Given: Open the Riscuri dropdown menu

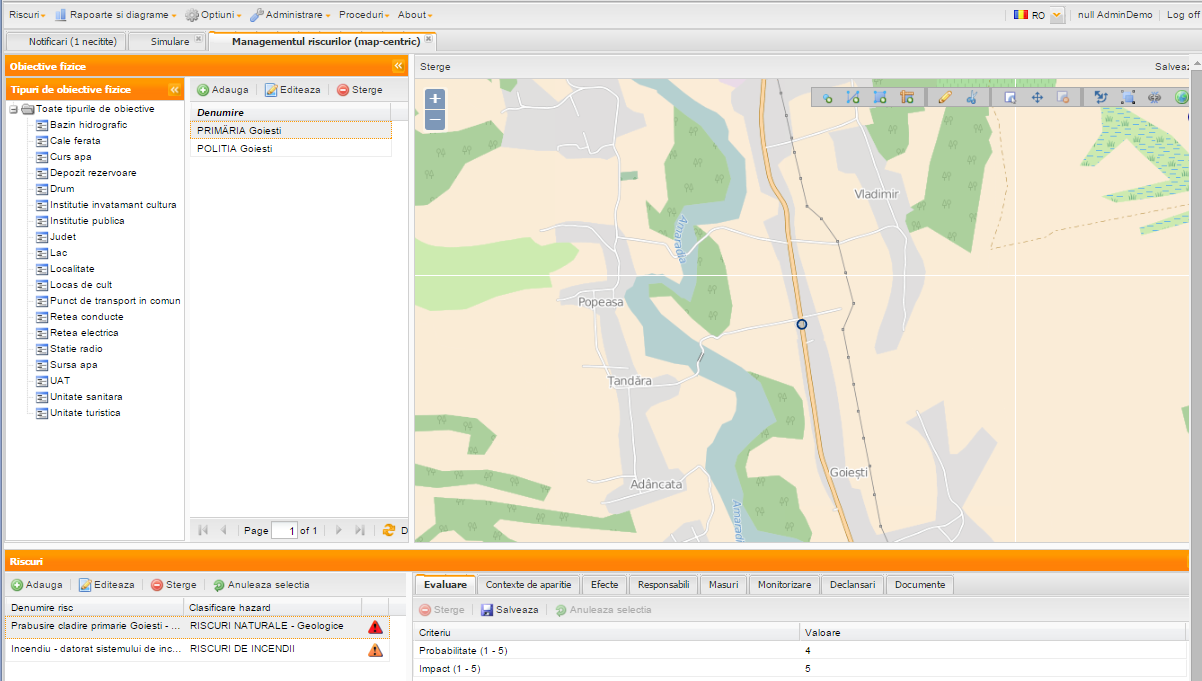Looking at the screenshot, I should (28, 15).
